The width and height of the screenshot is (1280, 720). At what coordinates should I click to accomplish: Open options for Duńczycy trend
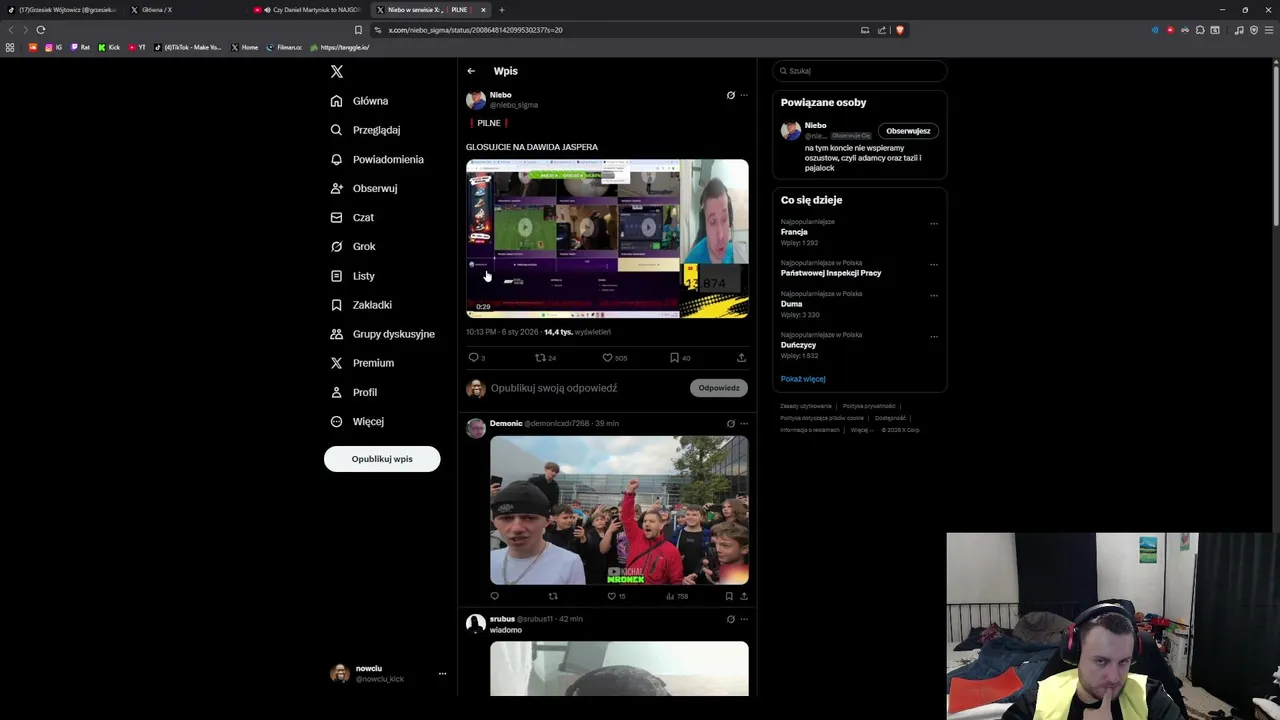coord(933,337)
